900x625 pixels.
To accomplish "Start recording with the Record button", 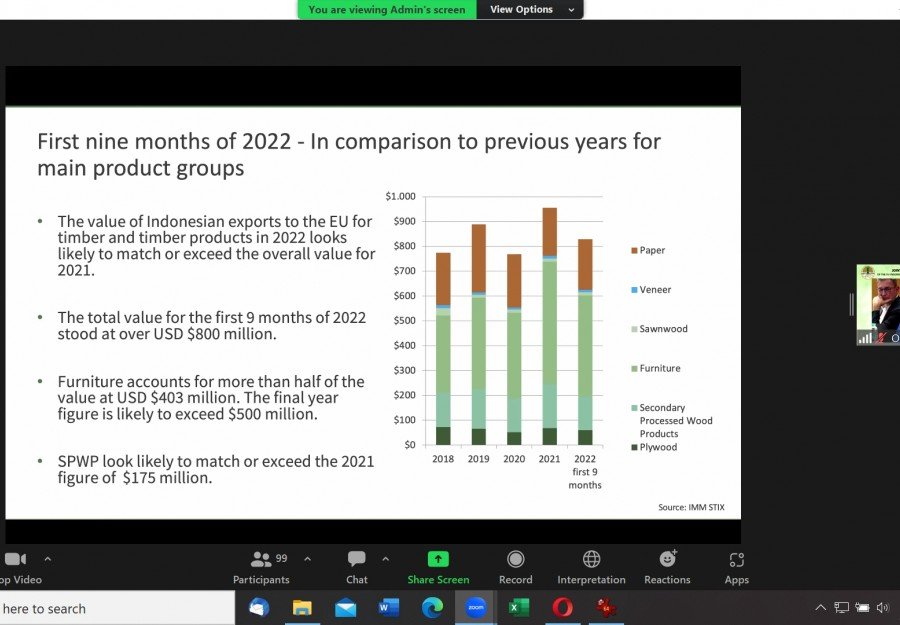I will click(515, 565).
